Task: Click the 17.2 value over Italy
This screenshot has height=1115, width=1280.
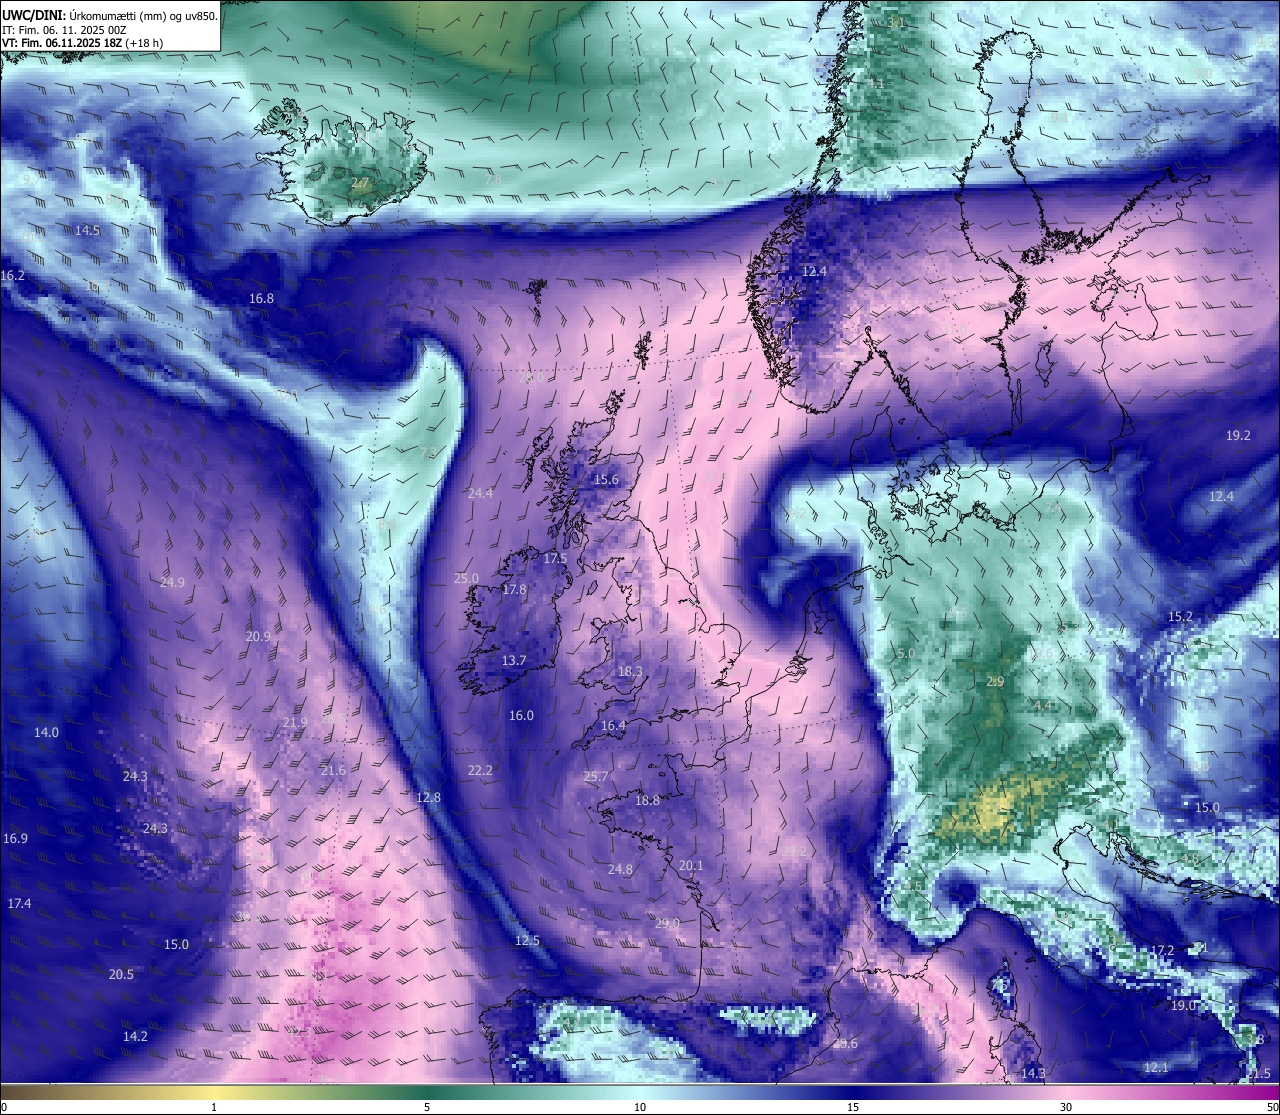Action: 1162,950
